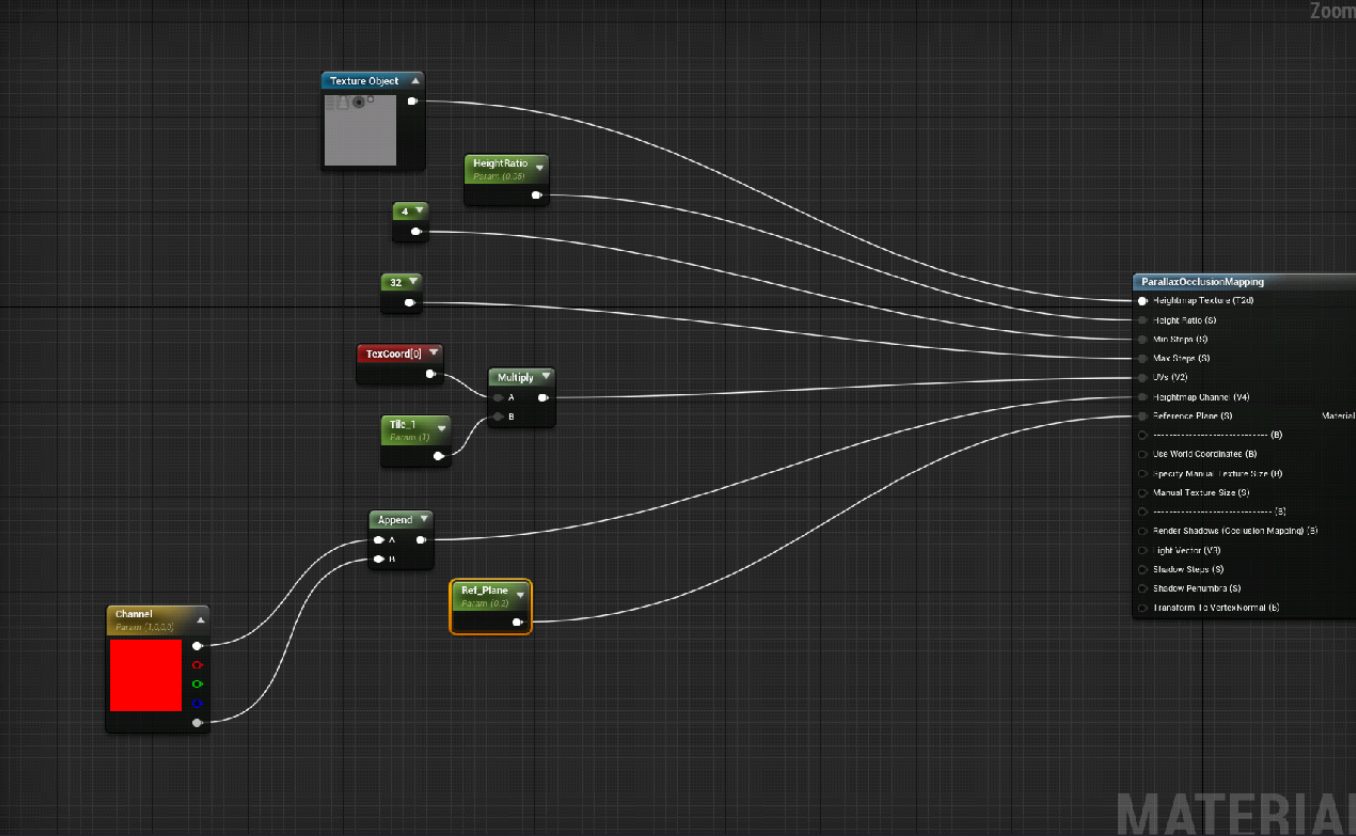Expand the Tile_1 node preview arrow
Screen dimensions: 1356x836
click(x=441, y=428)
